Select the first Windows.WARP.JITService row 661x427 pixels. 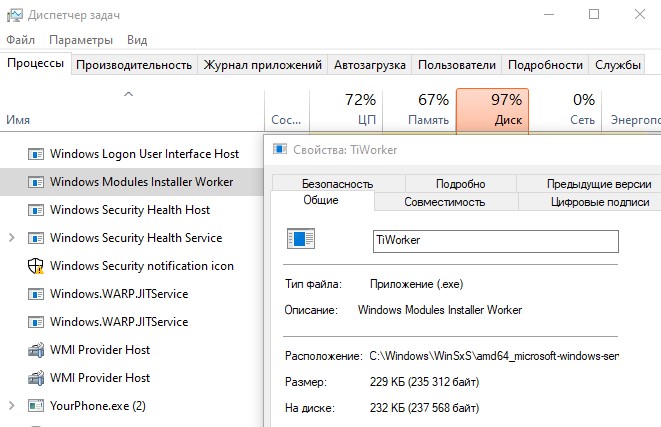(132, 294)
